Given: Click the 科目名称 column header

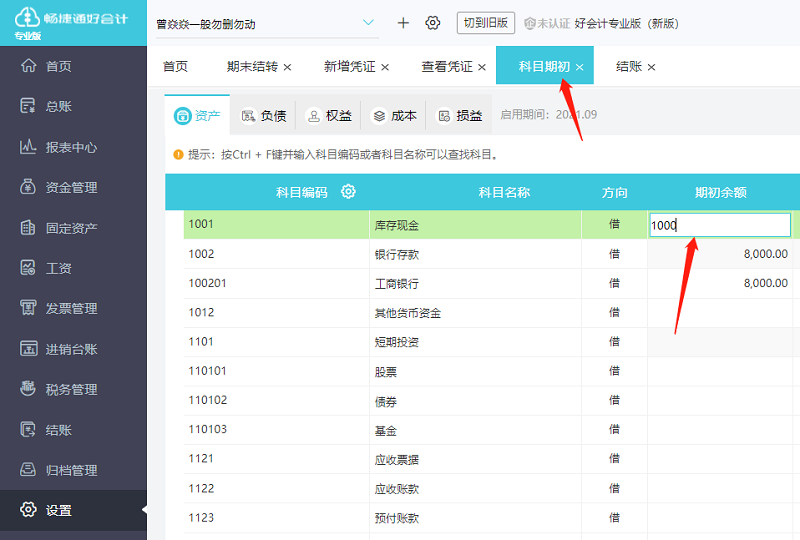Looking at the screenshot, I should coord(504,192).
